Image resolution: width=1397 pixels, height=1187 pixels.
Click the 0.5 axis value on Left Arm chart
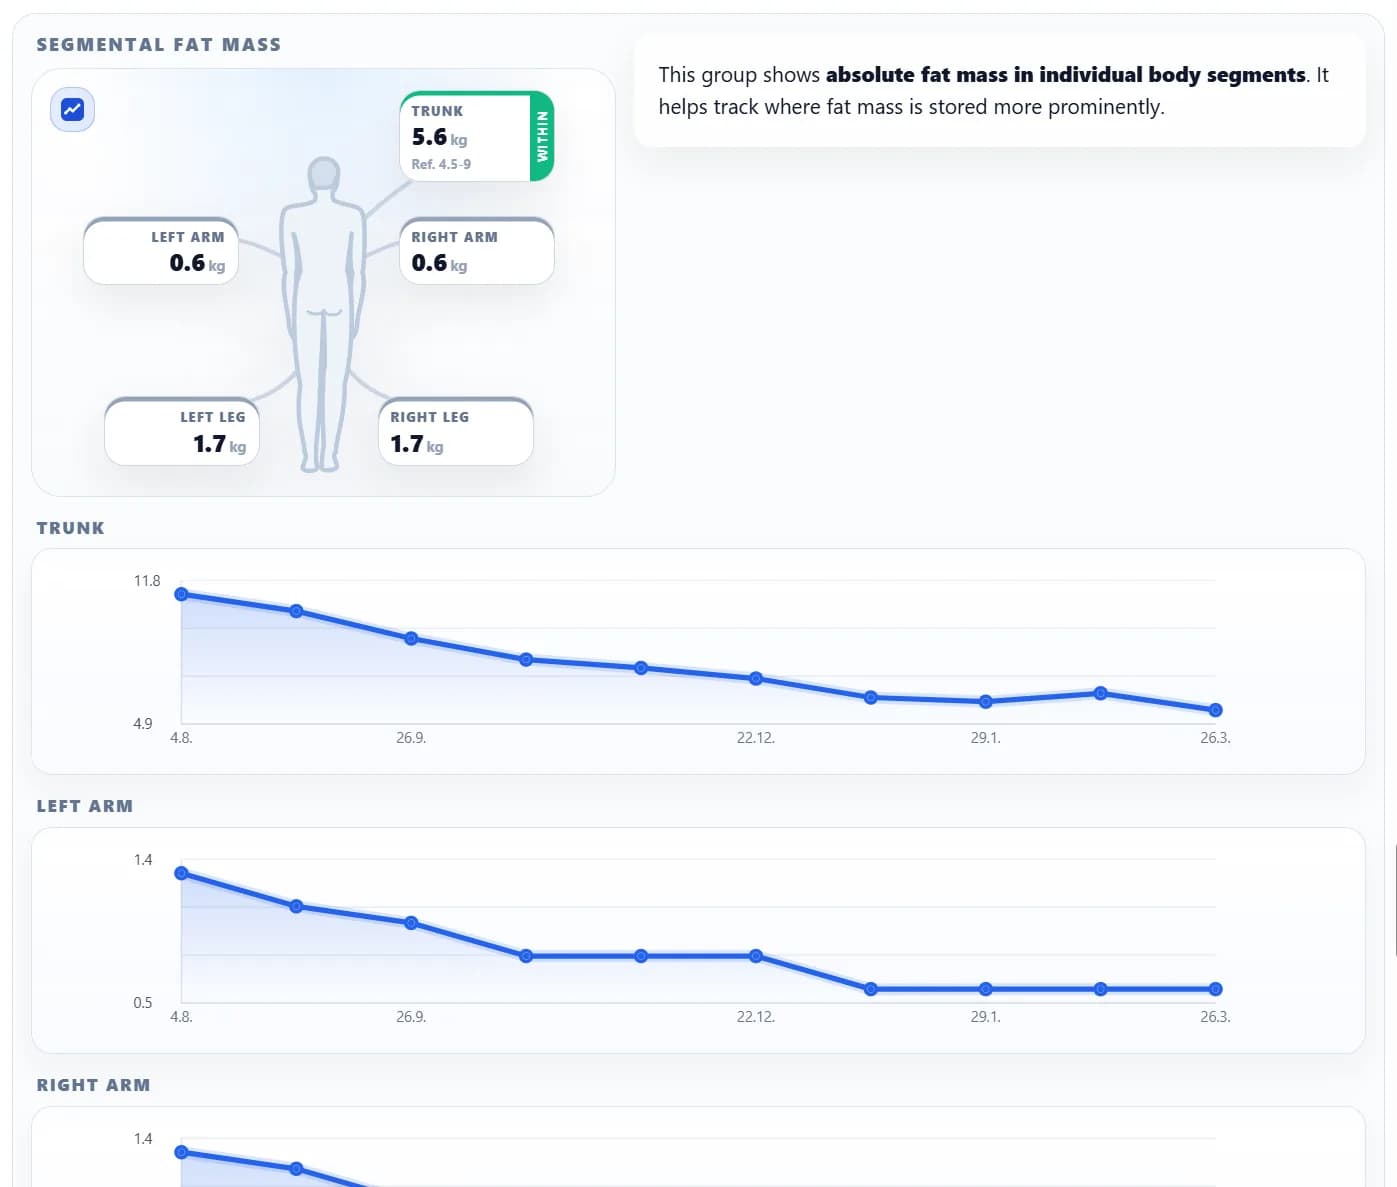(143, 1003)
